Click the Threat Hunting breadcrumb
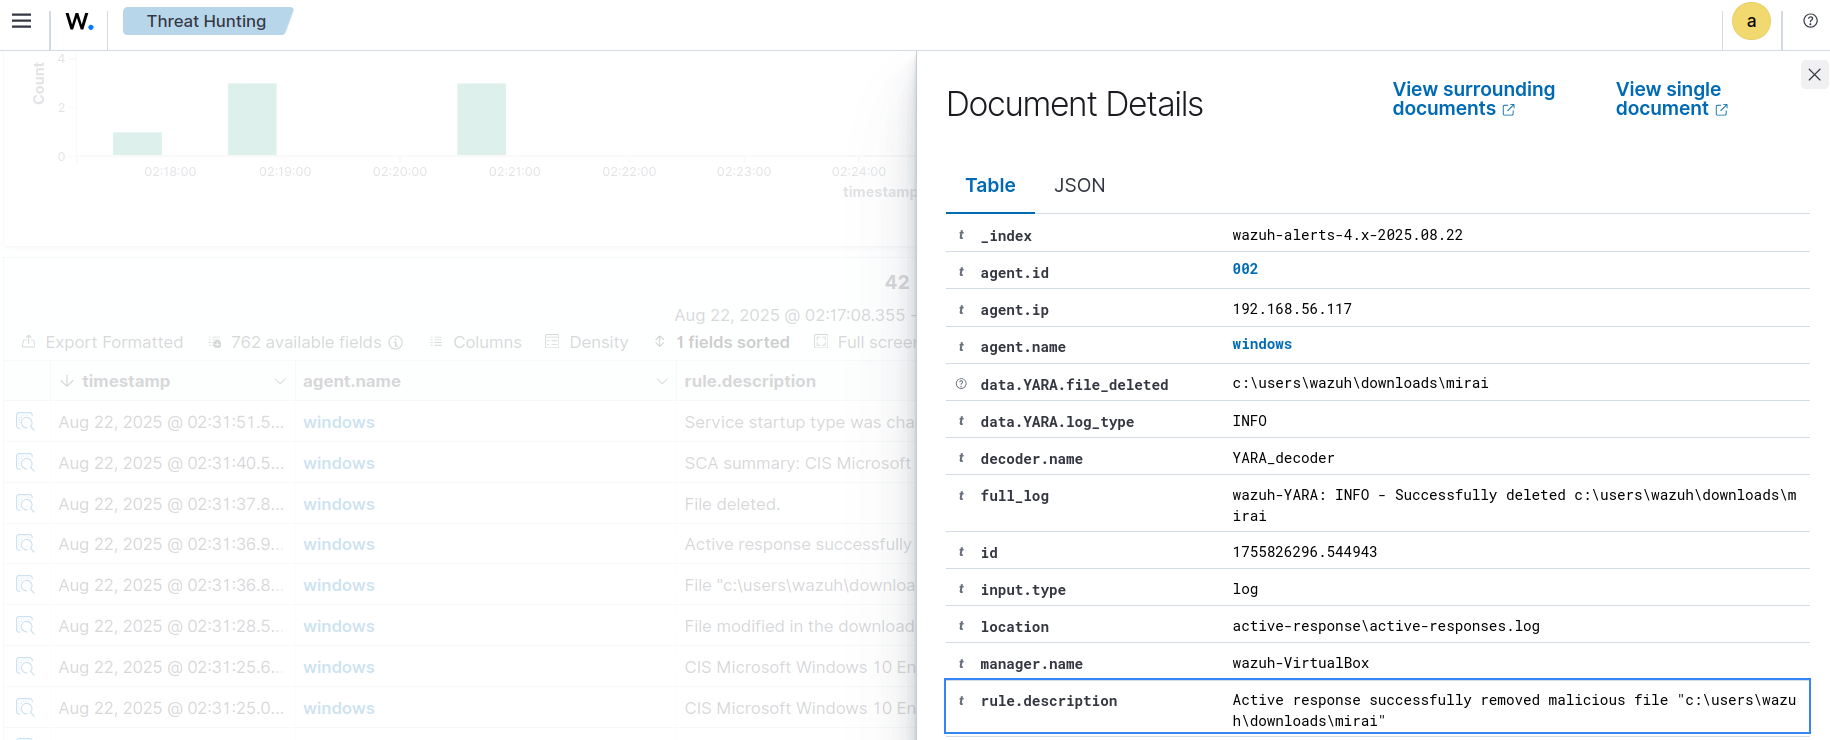The image size is (1830, 740). (206, 21)
